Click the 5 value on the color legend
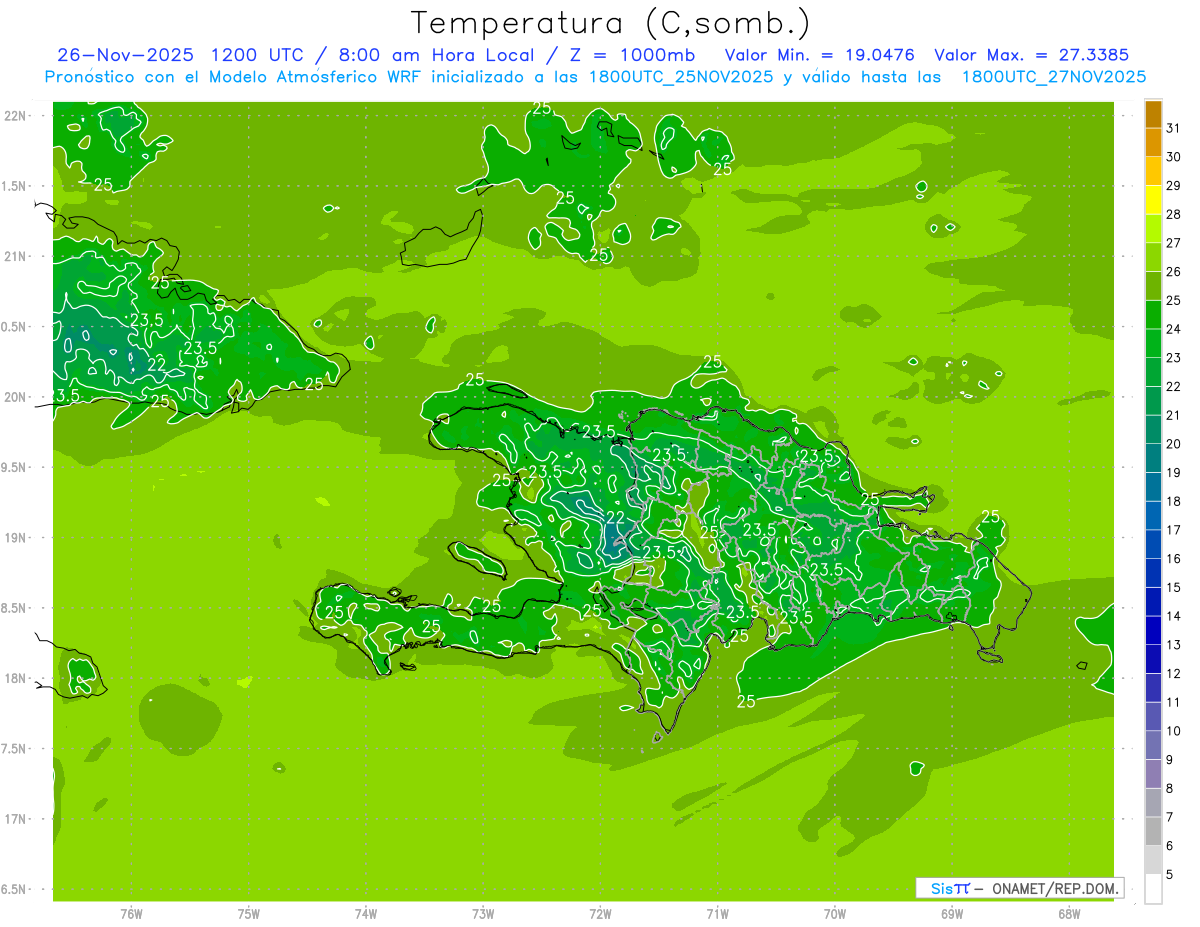Viewport: 1200px width, 927px height. [x=1169, y=875]
